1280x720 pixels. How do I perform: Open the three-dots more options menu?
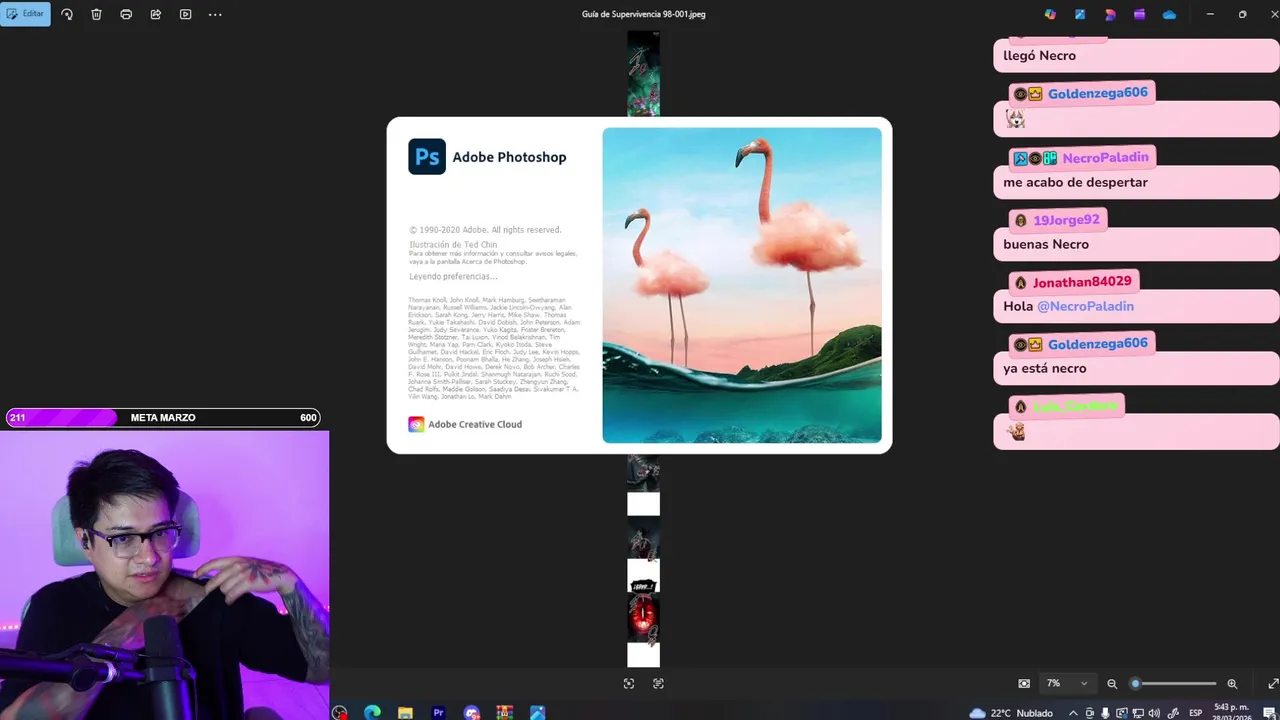pyautogui.click(x=215, y=14)
